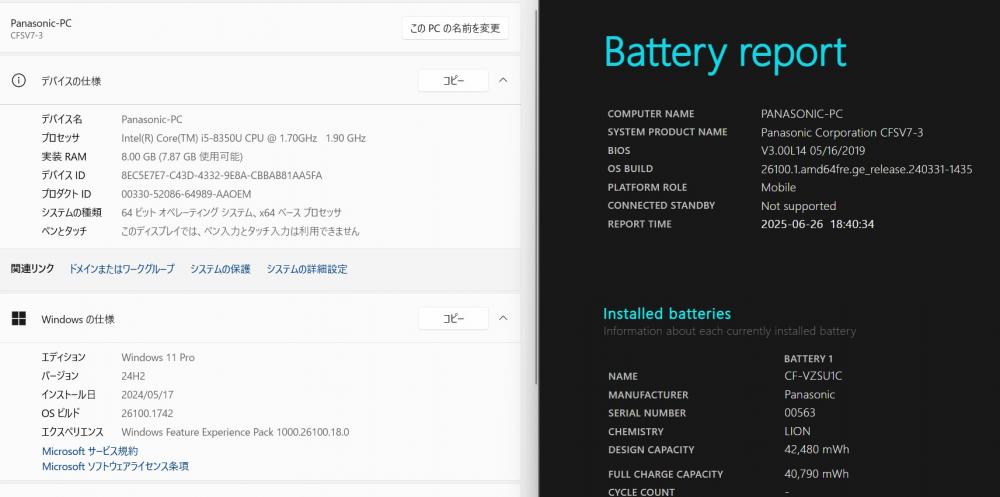1000x497 pixels.
Task: Select the battery name CF-VZSU1C
Action: click(x=813, y=376)
